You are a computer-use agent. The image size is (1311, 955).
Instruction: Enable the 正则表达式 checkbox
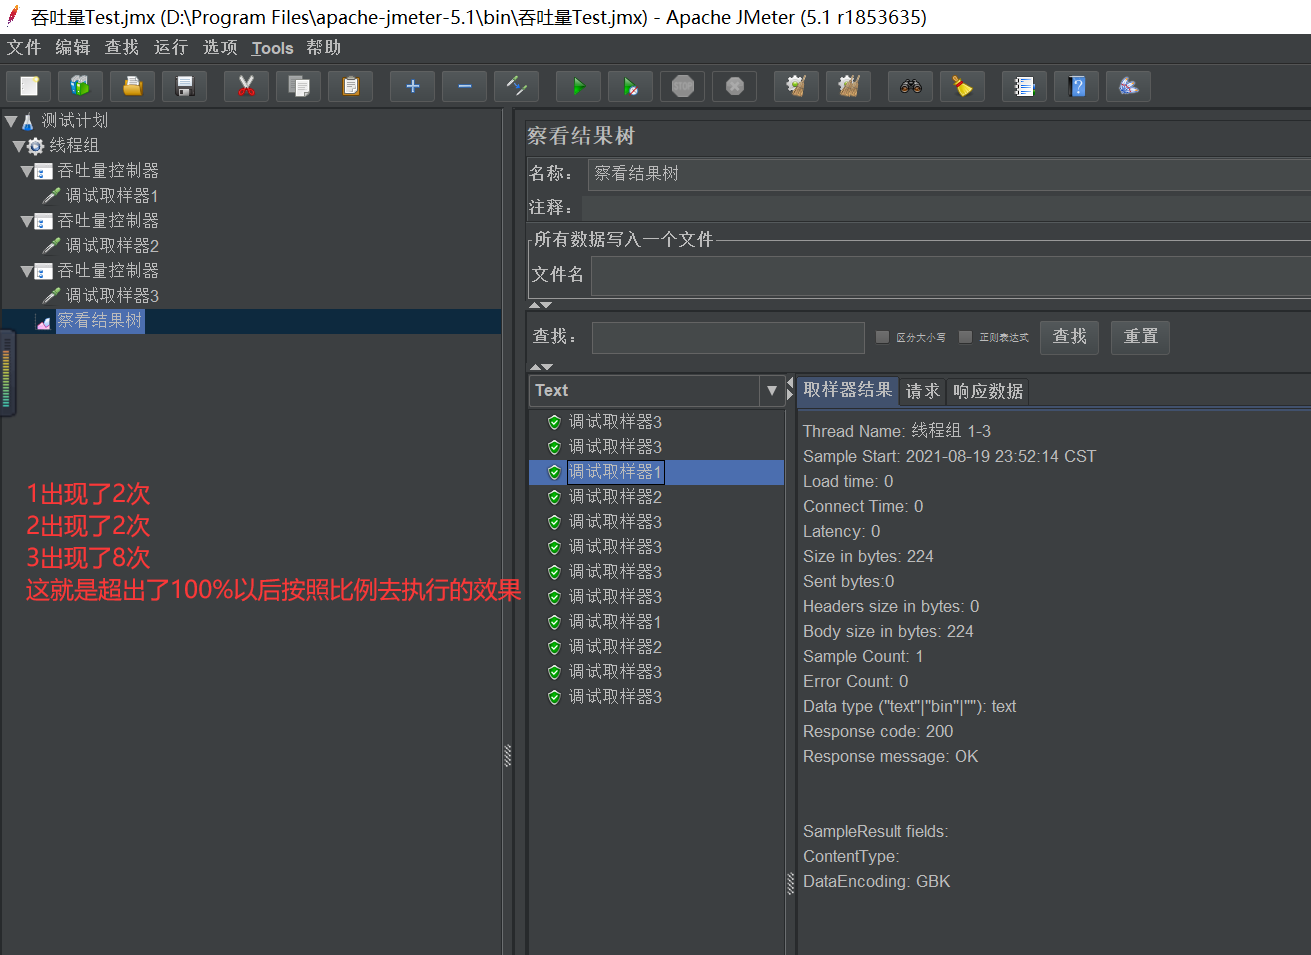coord(964,338)
